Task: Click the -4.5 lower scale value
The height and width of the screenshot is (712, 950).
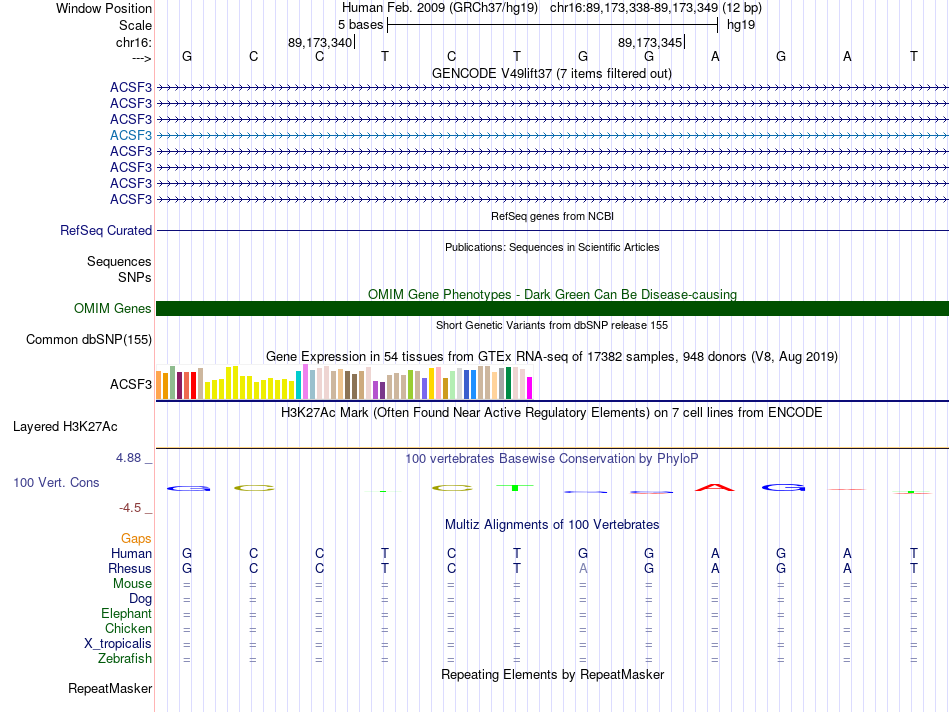Action: (130, 508)
